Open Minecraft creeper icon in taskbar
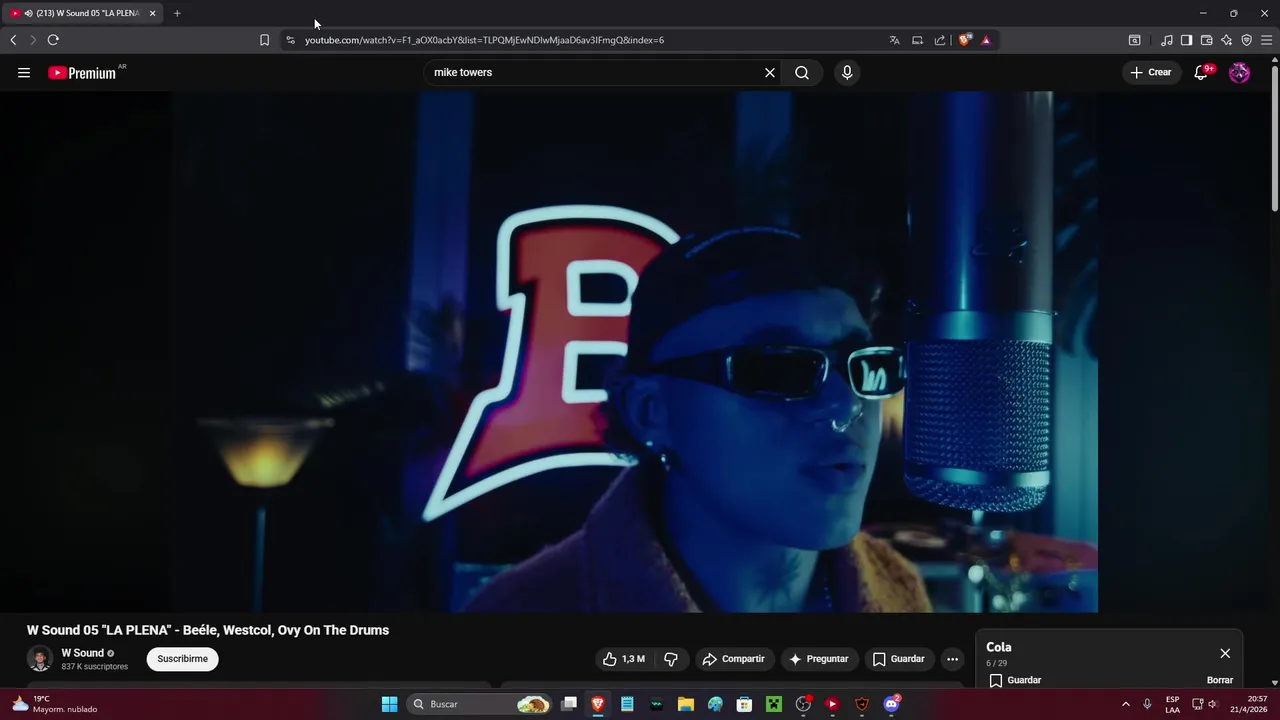This screenshot has width=1280, height=720. click(773, 704)
